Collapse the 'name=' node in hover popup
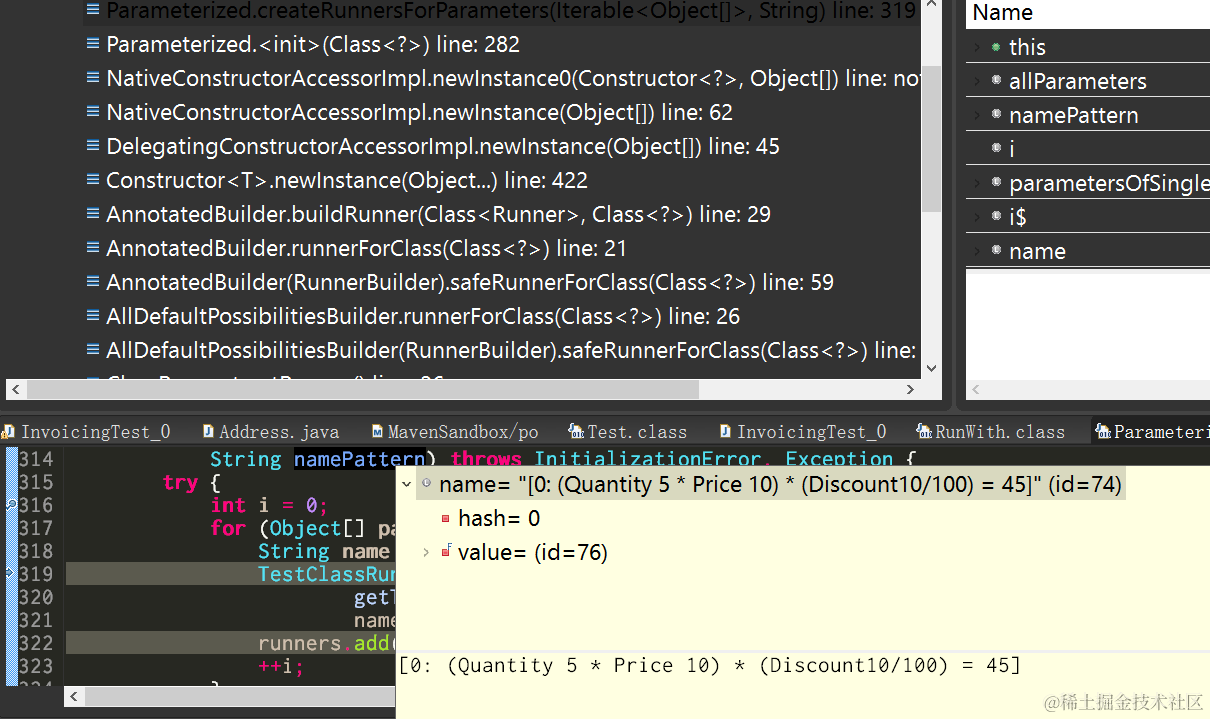This screenshot has height=719, width=1210. click(406, 484)
